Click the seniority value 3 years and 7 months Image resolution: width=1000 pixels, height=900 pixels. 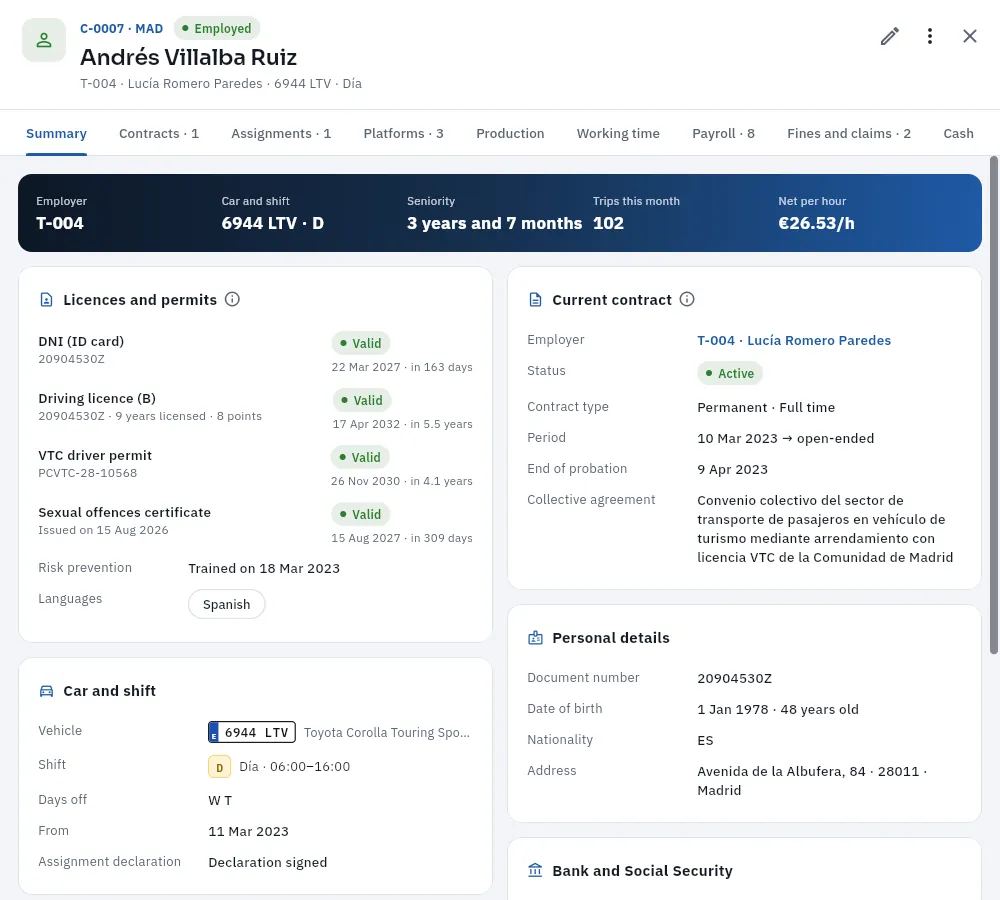(494, 223)
